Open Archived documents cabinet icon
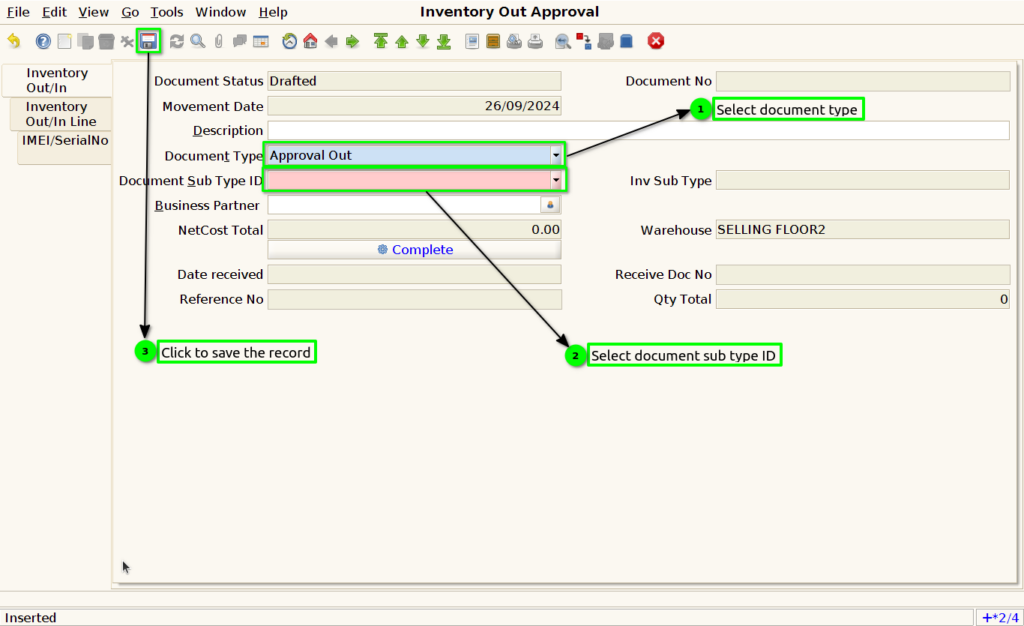This screenshot has height=626, width=1024. pyautogui.click(x=493, y=41)
